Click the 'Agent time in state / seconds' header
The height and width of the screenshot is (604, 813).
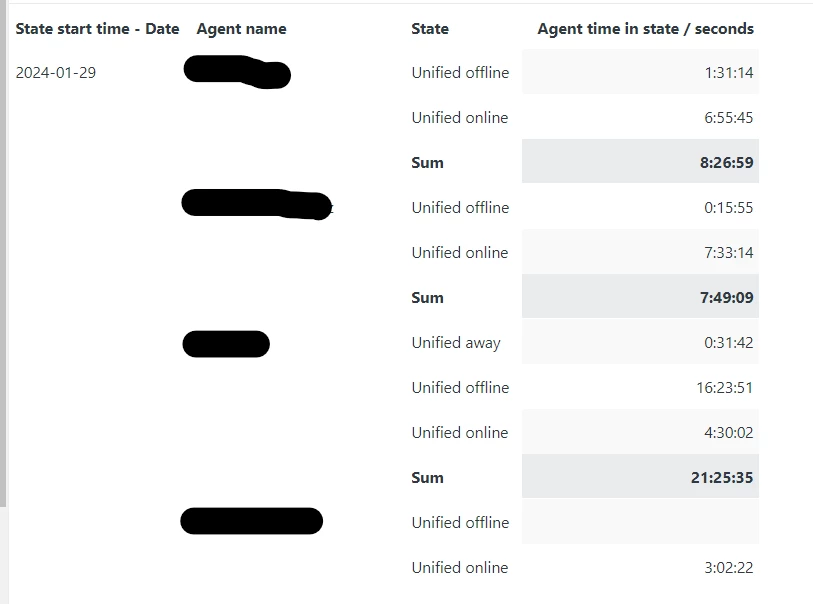[645, 29]
